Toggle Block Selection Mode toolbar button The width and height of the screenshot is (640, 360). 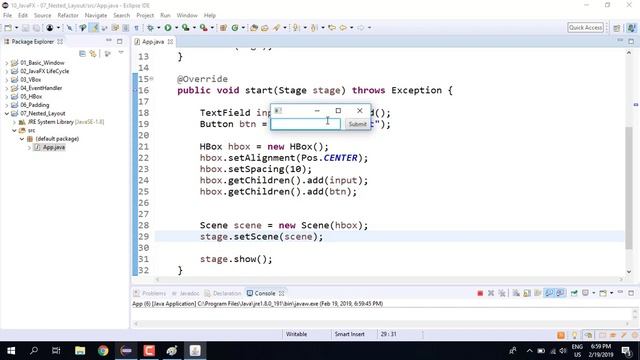click(x=126, y=28)
